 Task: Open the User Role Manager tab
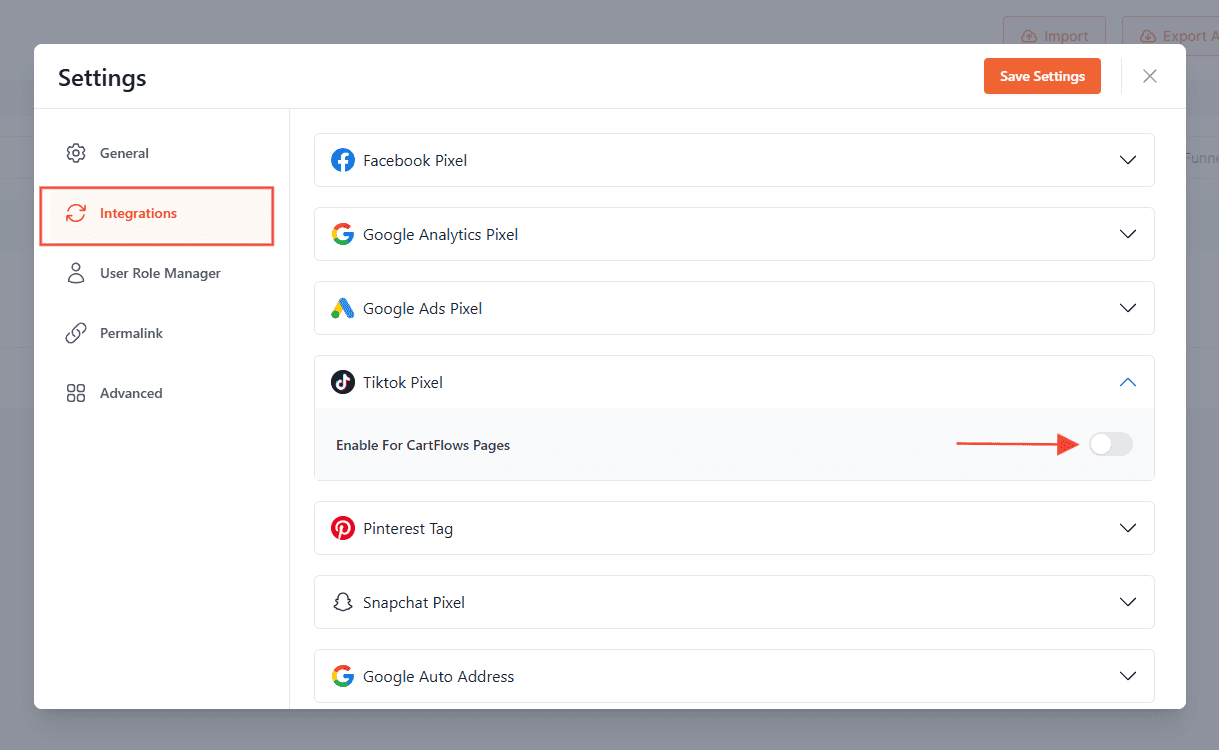tap(159, 273)
